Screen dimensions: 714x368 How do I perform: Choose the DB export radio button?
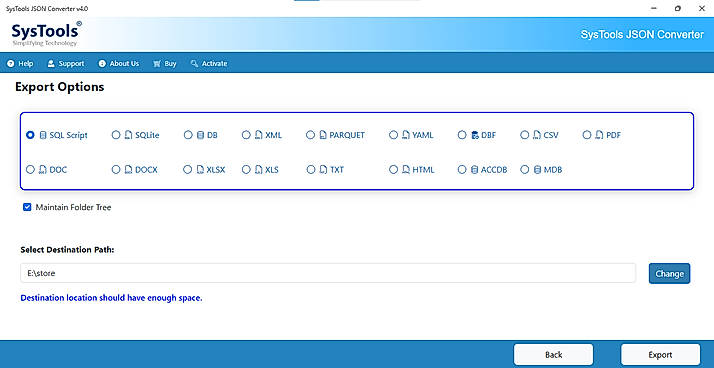pyautogui.click(x=188, y=135)
